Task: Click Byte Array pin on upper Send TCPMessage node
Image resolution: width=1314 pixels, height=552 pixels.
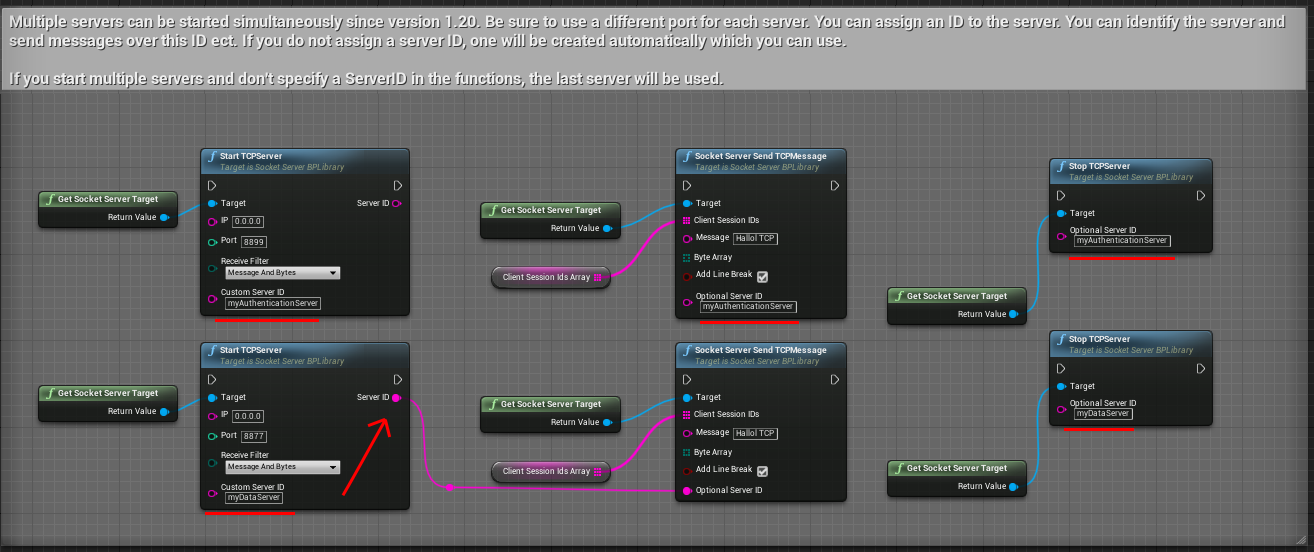Action: click(x=687, y=257)
